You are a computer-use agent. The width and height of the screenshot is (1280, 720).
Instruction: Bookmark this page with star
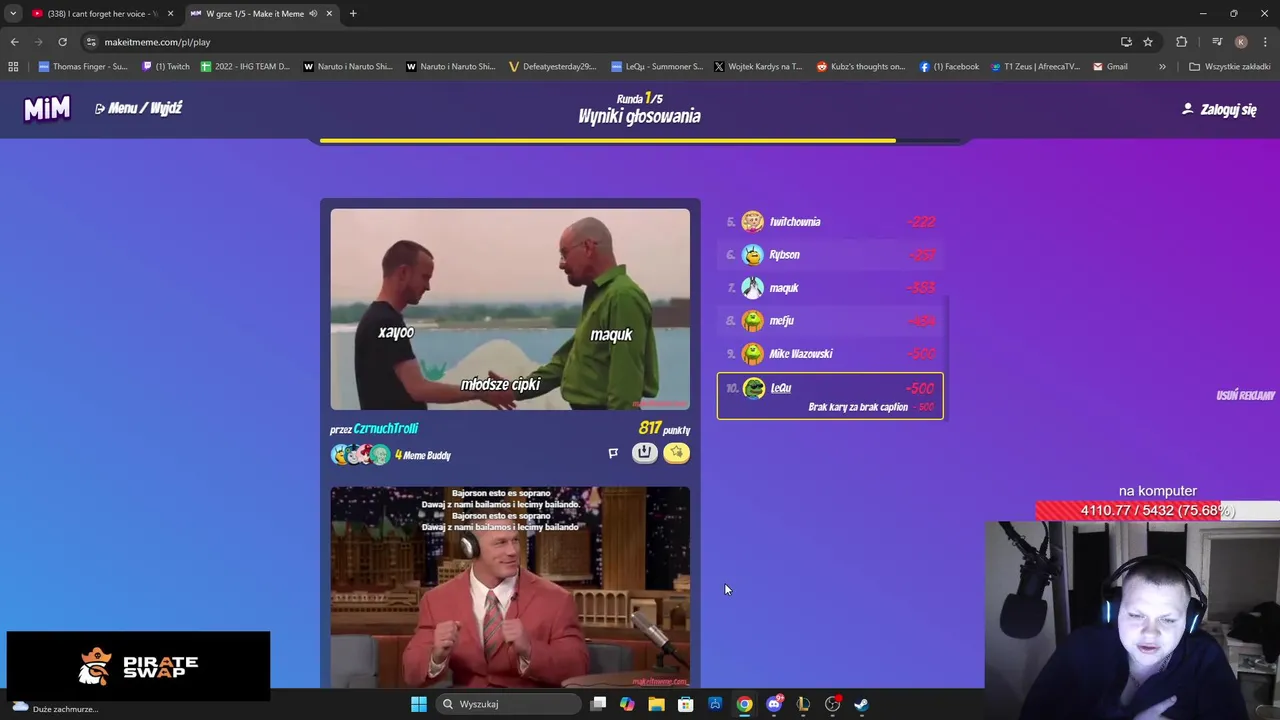(x=1148, y=42)
